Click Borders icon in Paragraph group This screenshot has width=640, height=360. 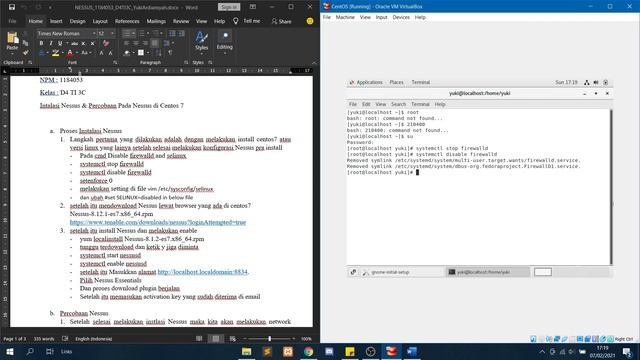[x=141, y=53]
